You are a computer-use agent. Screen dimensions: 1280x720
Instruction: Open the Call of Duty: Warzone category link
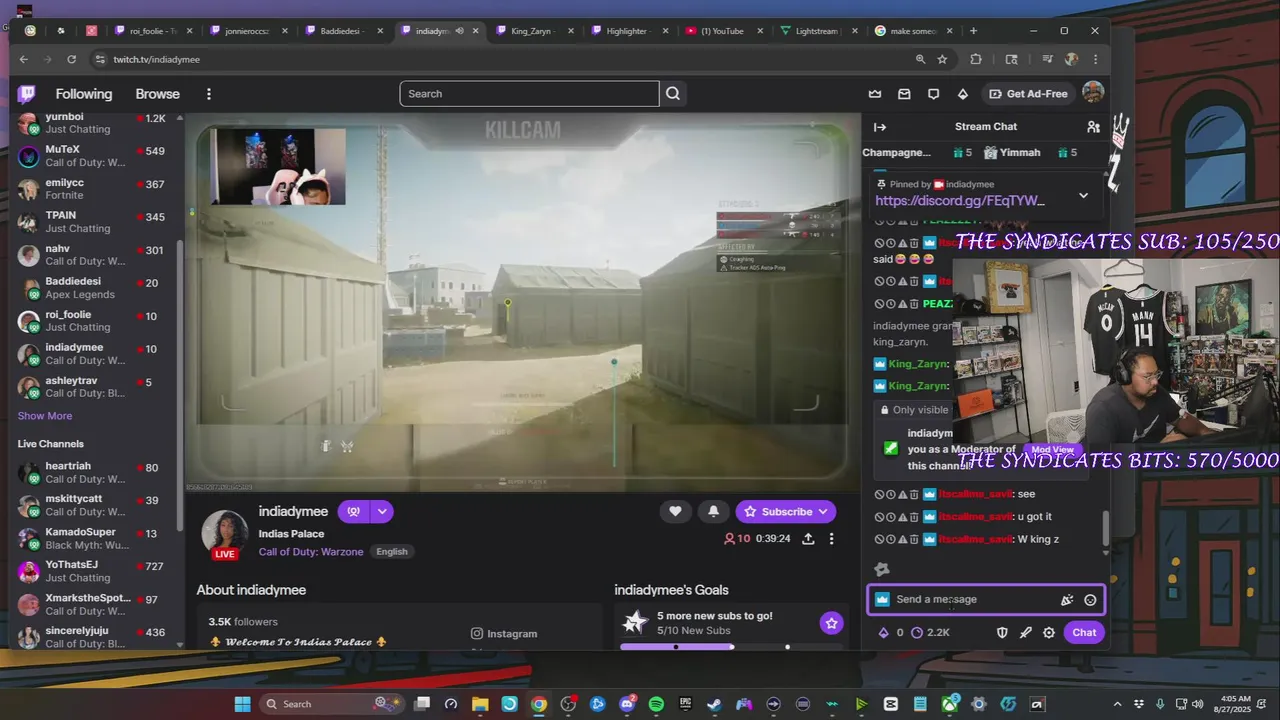coord(311,552)
